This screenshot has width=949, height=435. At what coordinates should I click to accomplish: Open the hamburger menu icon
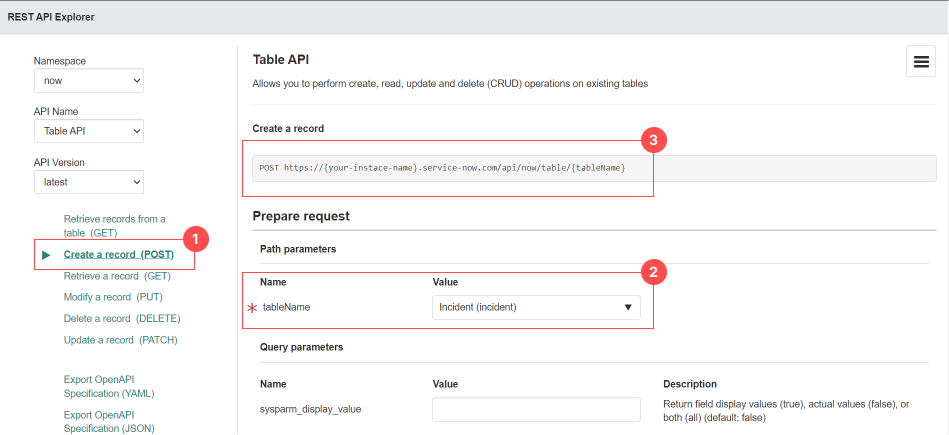pos(921,62)
